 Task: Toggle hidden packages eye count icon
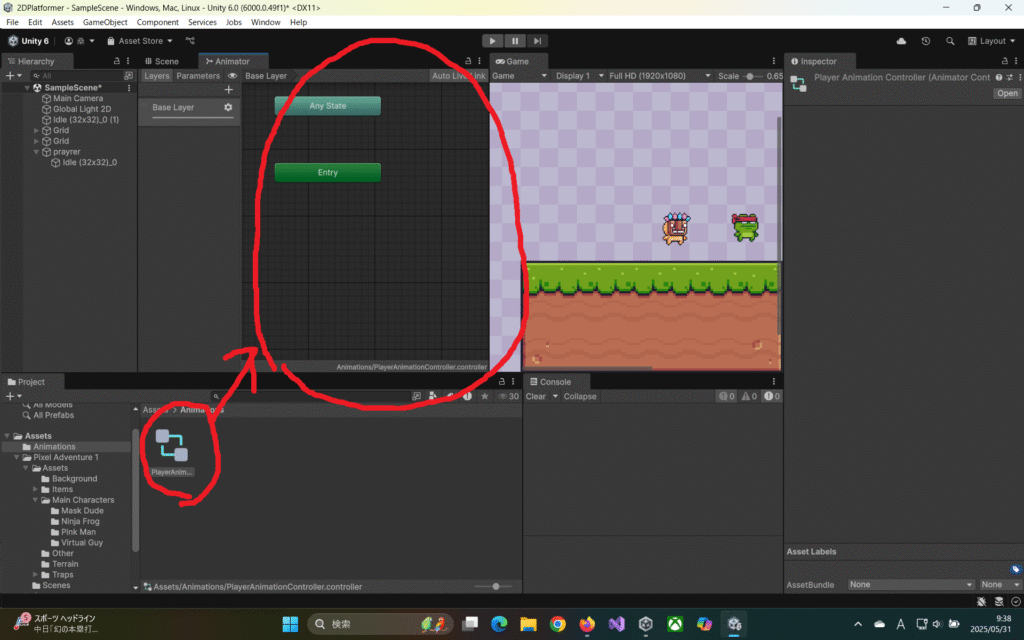coord(509,396)
